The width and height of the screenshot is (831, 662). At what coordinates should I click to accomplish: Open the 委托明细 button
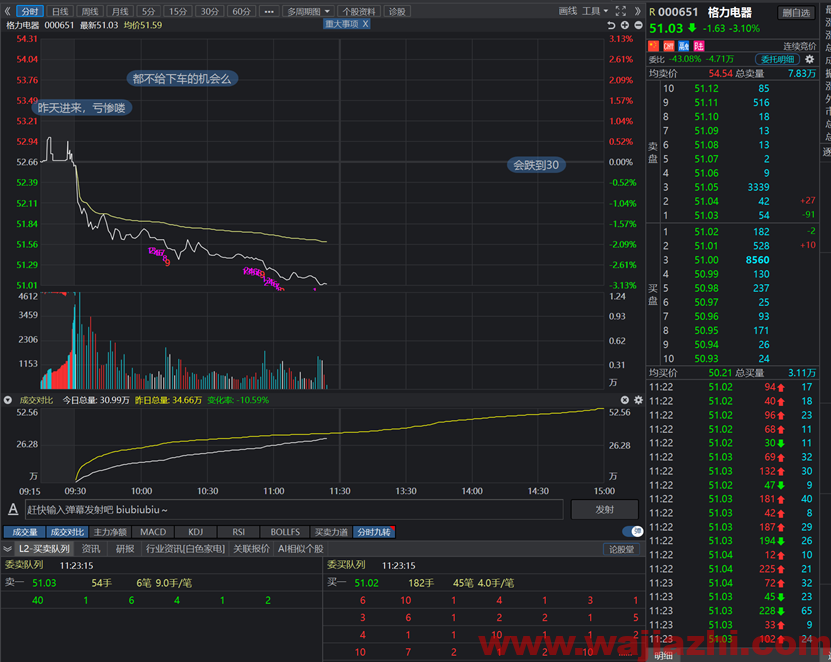[x=777, y=59]
